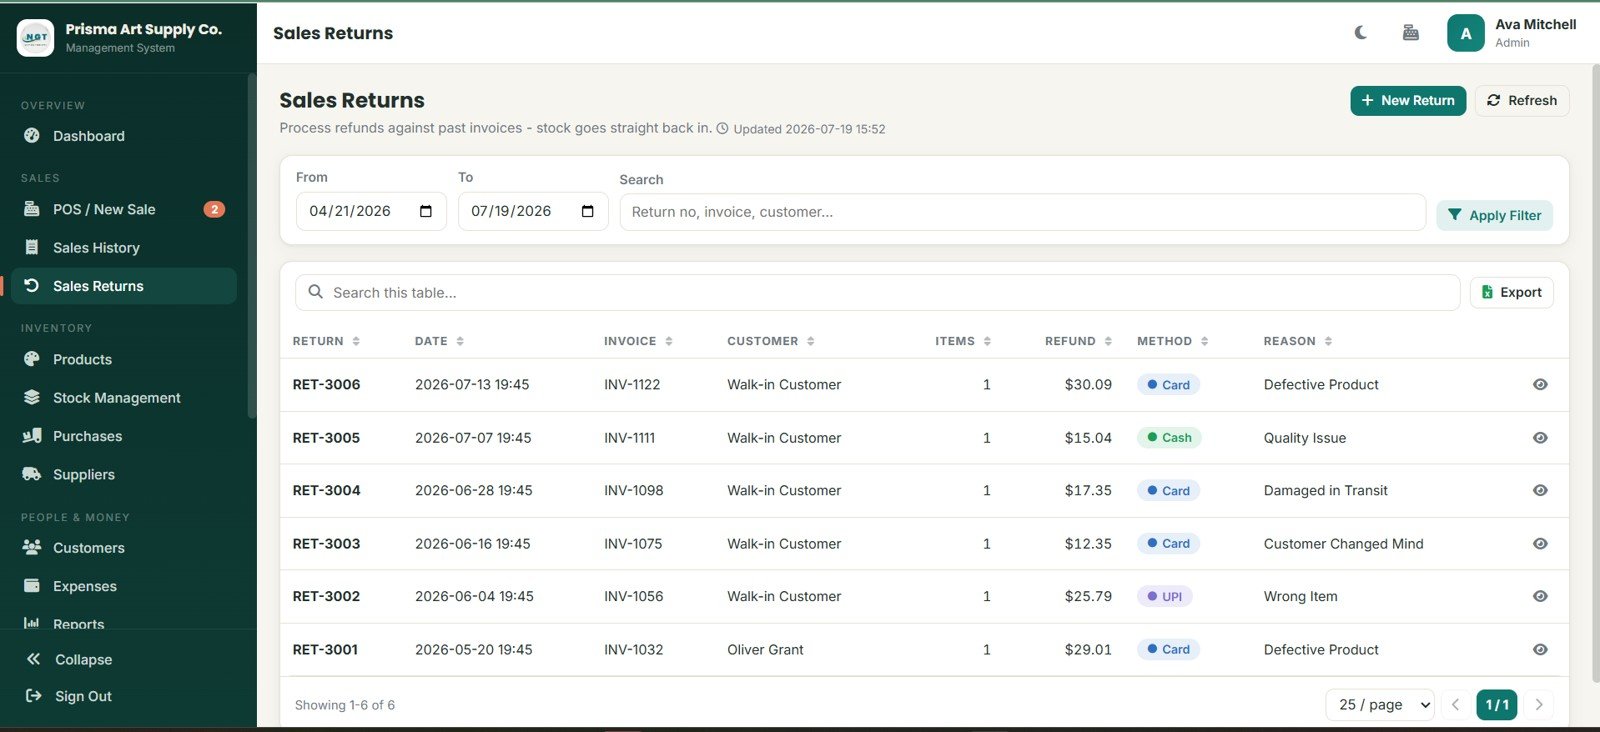Viewport: 1600px width, 732px height.
Task: Sort by CUSTOMER column
Action: (771, 341)
